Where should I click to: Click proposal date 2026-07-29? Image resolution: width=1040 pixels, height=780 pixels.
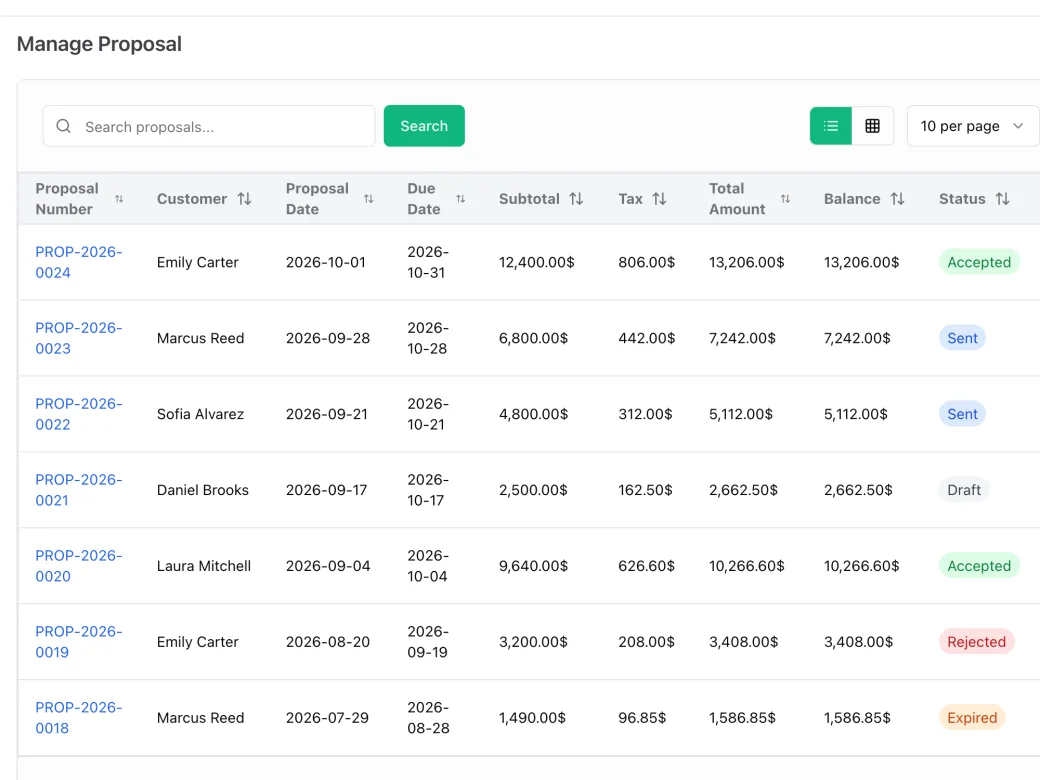pos(327,718)
